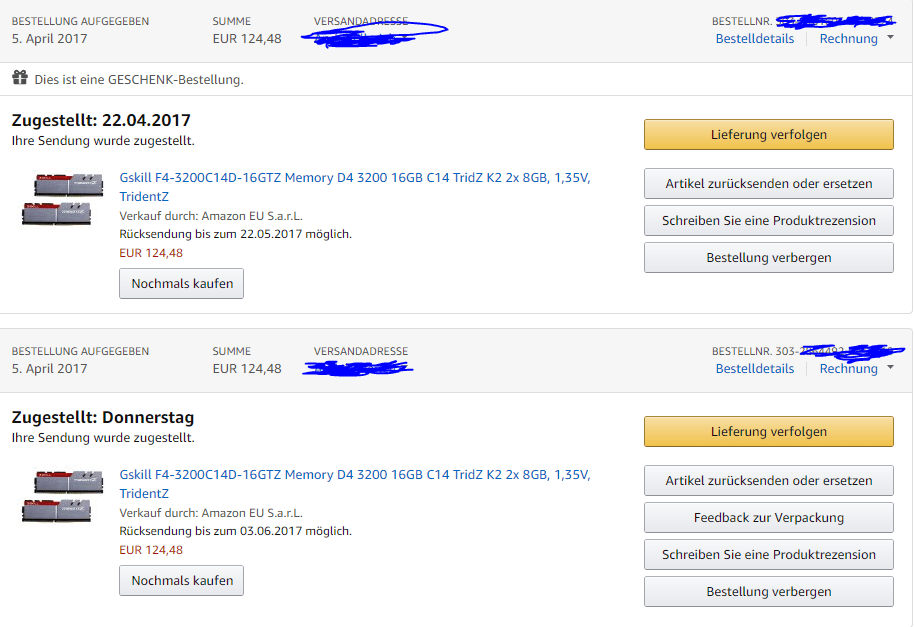This screenshot has width=914, height=627.
Task: Click the gift box icon
Action: pos(20,78)
